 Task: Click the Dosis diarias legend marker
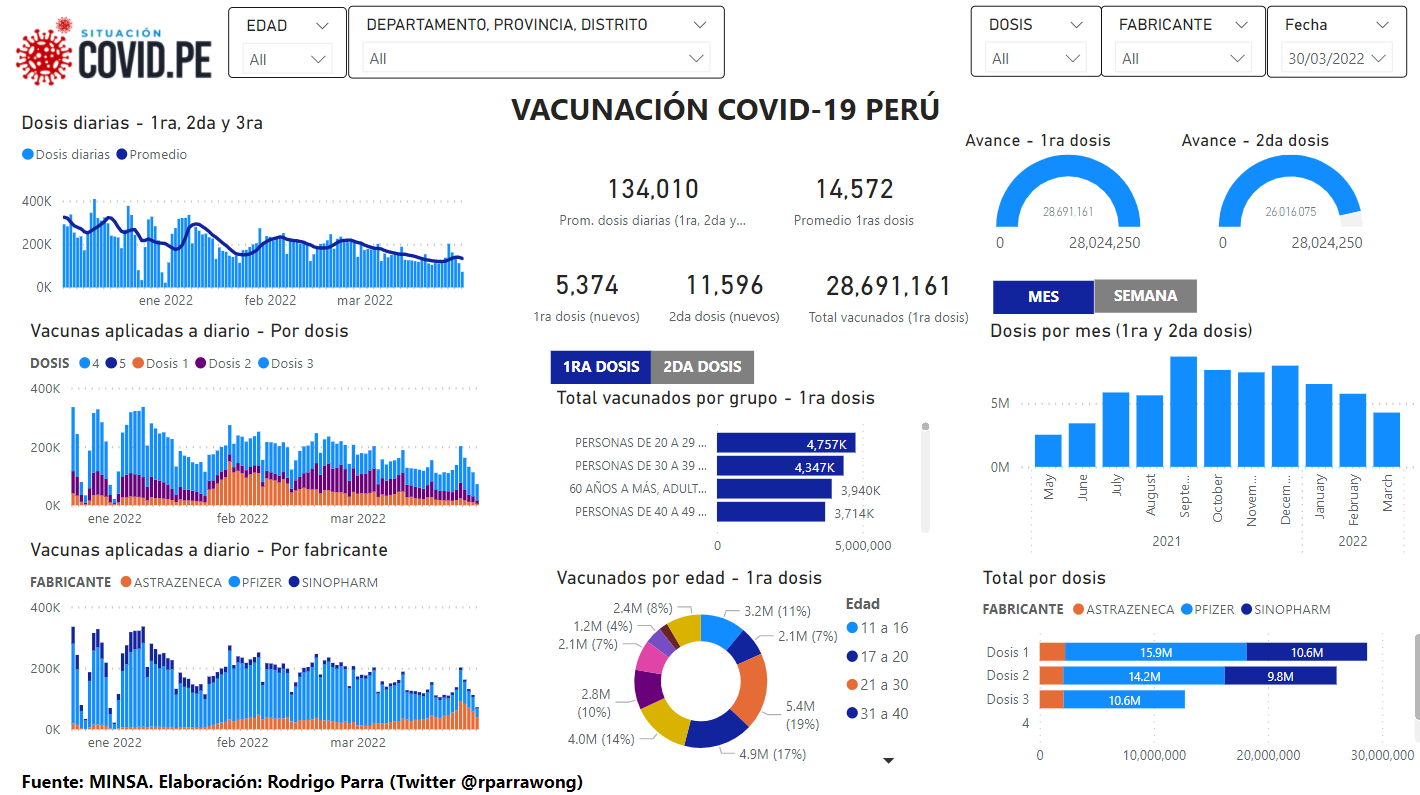click(28, 155)
